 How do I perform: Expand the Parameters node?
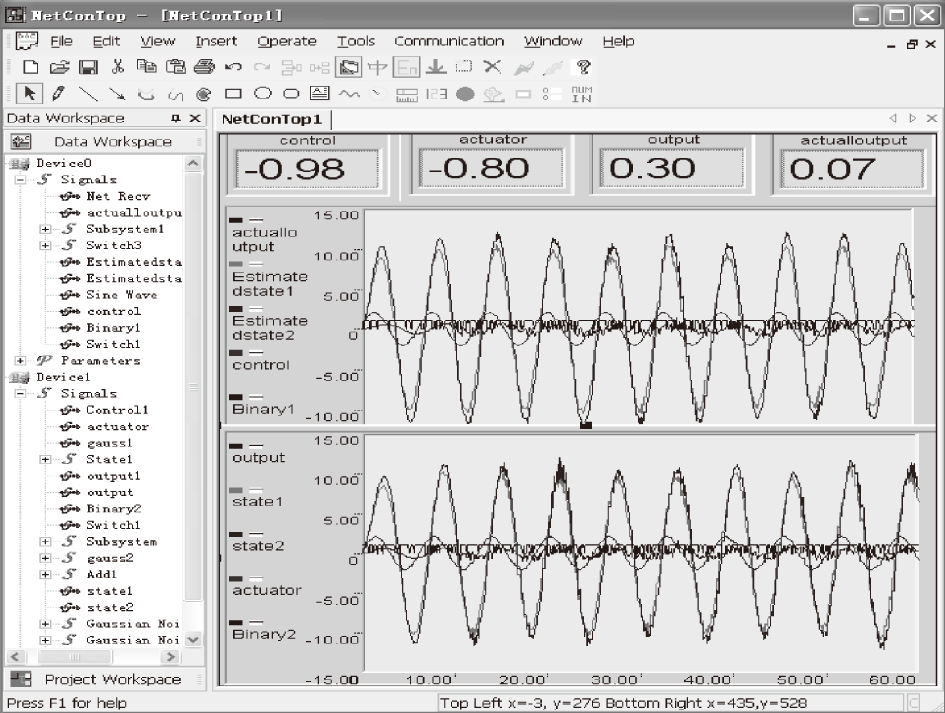pyautogui.click(x=20, y=360)
